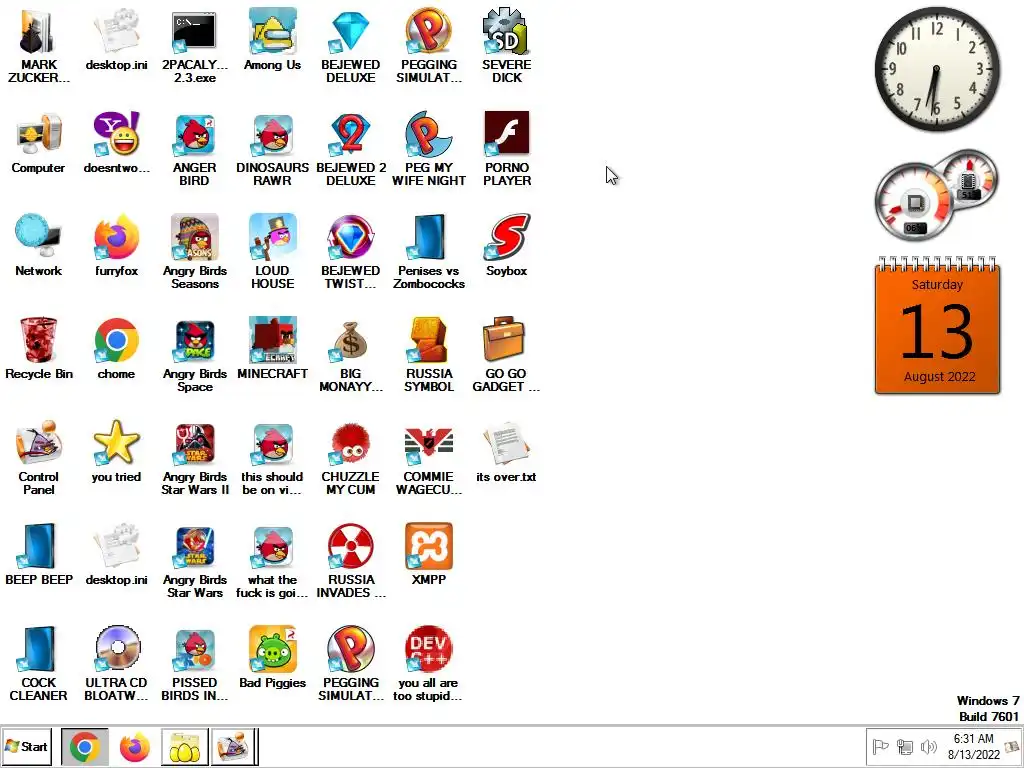Image resolution: width=1024 pixels, height=768 pixels.
Task: Open the Control Panel desktop icon
Action: pos(39,458)
